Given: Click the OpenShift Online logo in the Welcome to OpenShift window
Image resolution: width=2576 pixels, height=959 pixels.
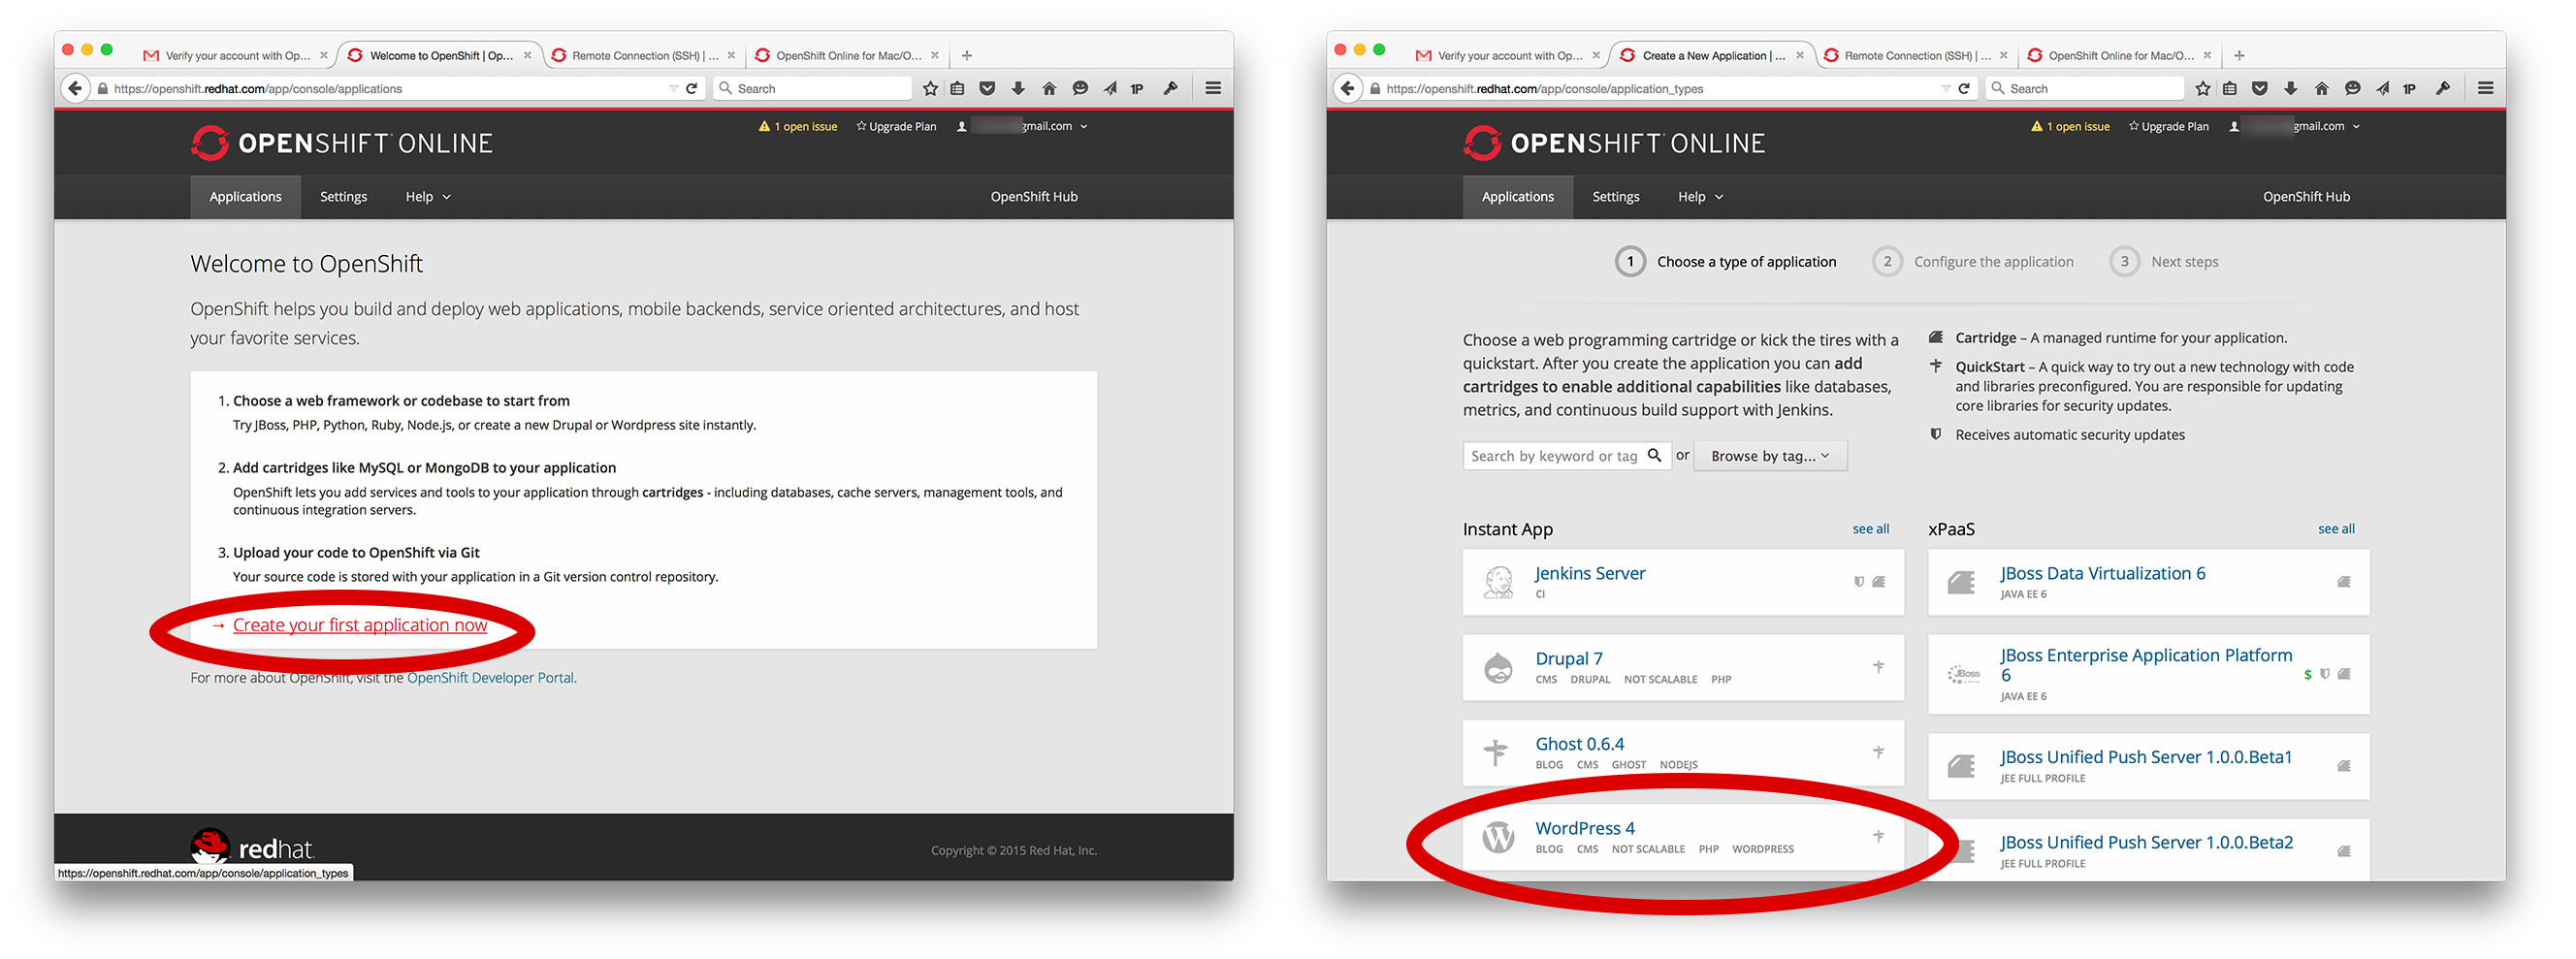Looking at the screenshot, I should 342,143.
